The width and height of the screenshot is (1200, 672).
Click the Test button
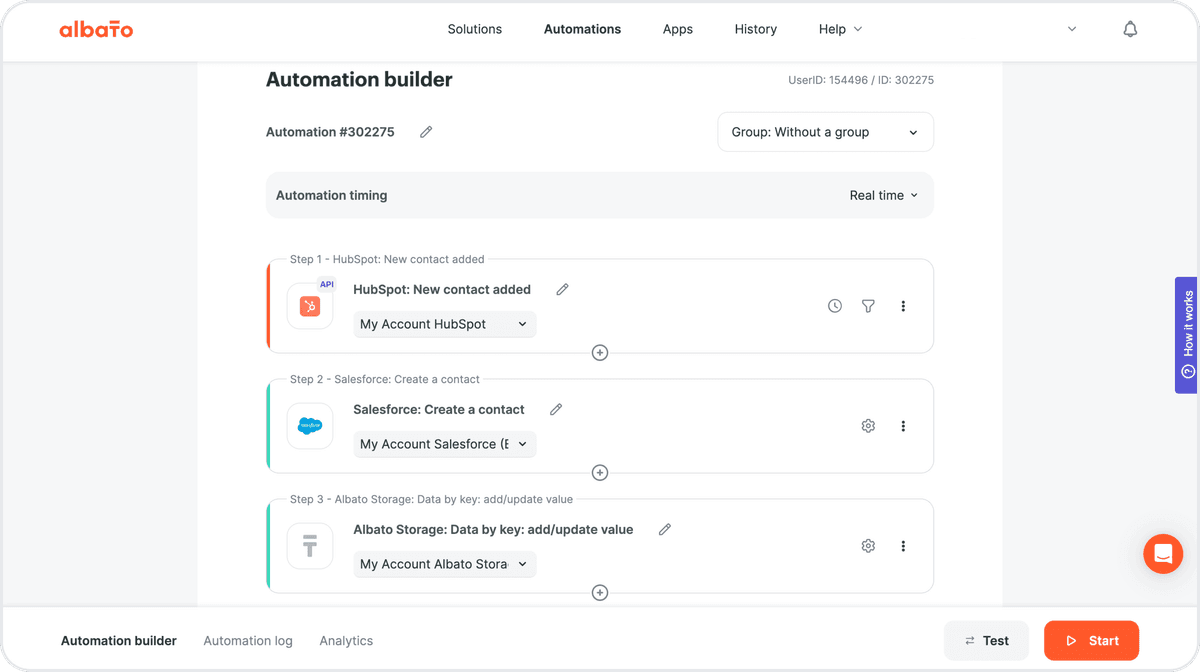point(986,641)
